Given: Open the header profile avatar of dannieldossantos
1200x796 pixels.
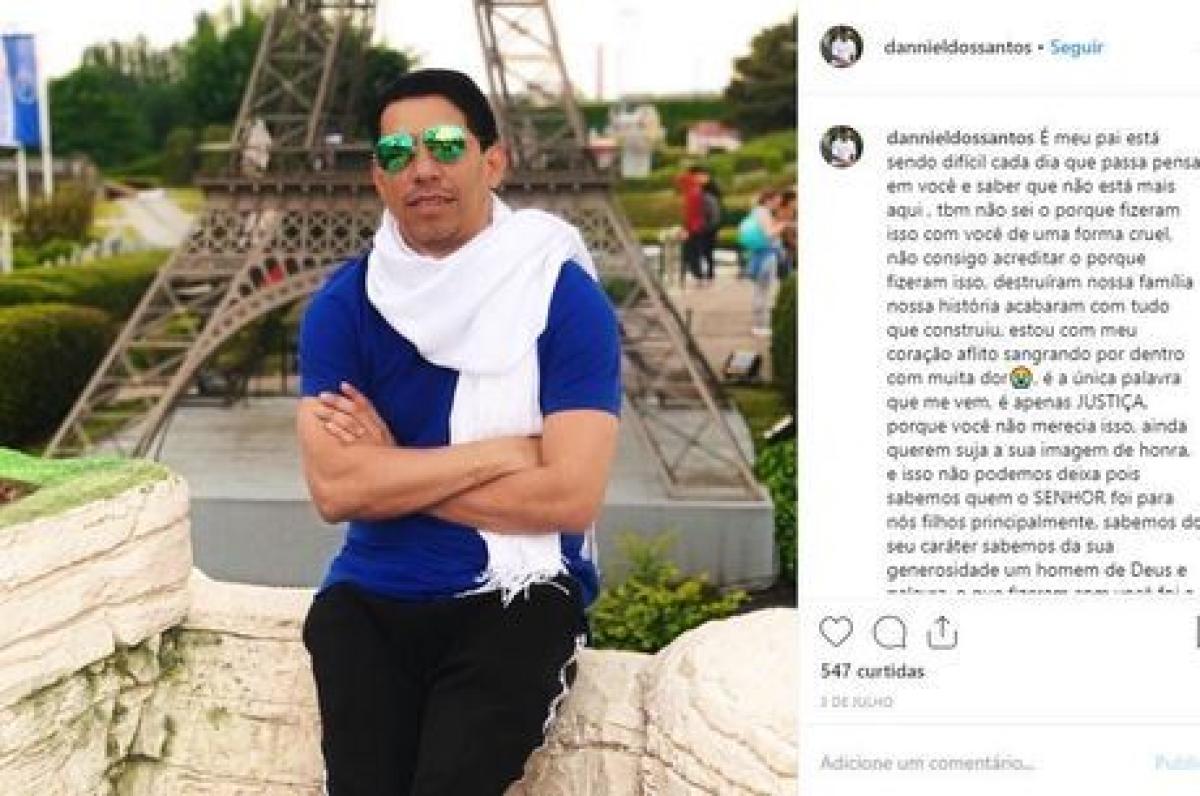Looking at the screenshot, I should coord(841,47).
